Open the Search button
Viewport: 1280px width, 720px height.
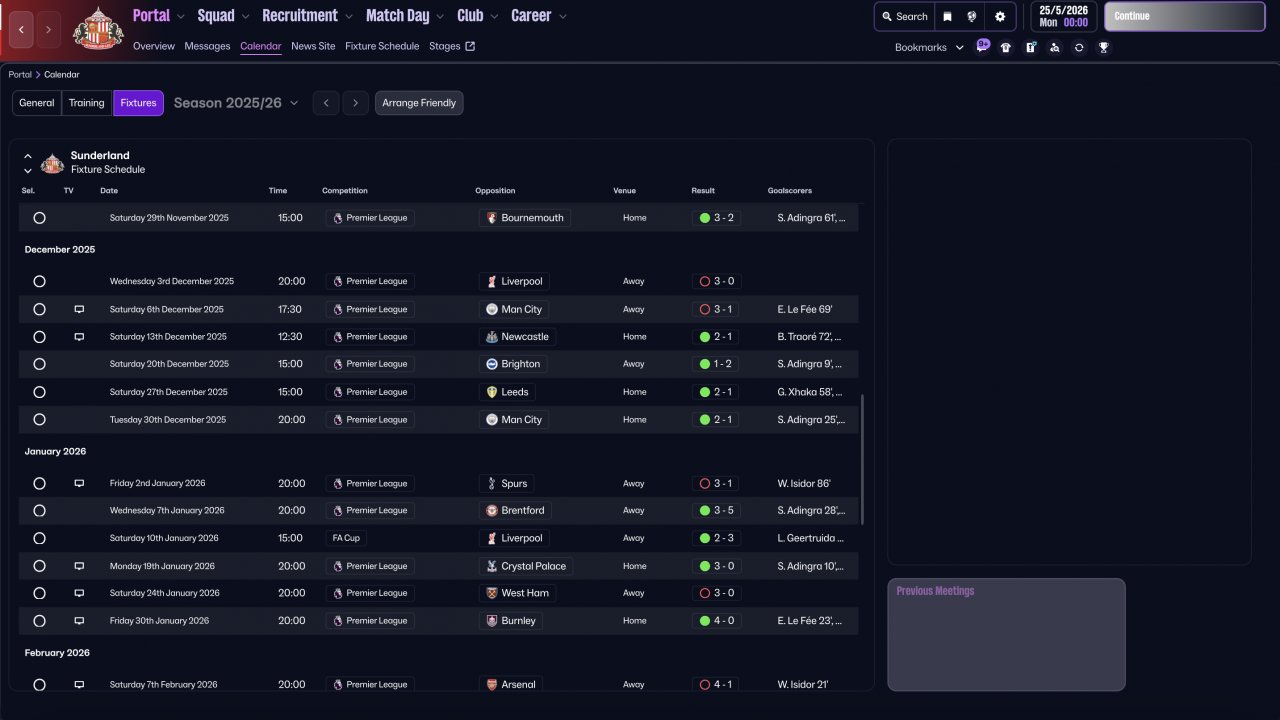[x=905, y=17]
